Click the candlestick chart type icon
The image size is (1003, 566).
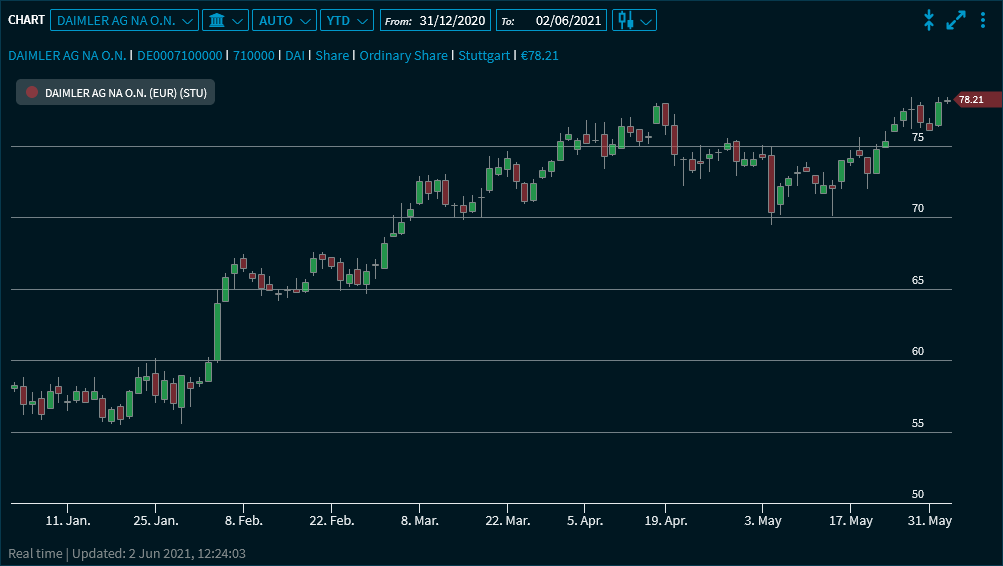pyautogui.click(x=627, y=20)
